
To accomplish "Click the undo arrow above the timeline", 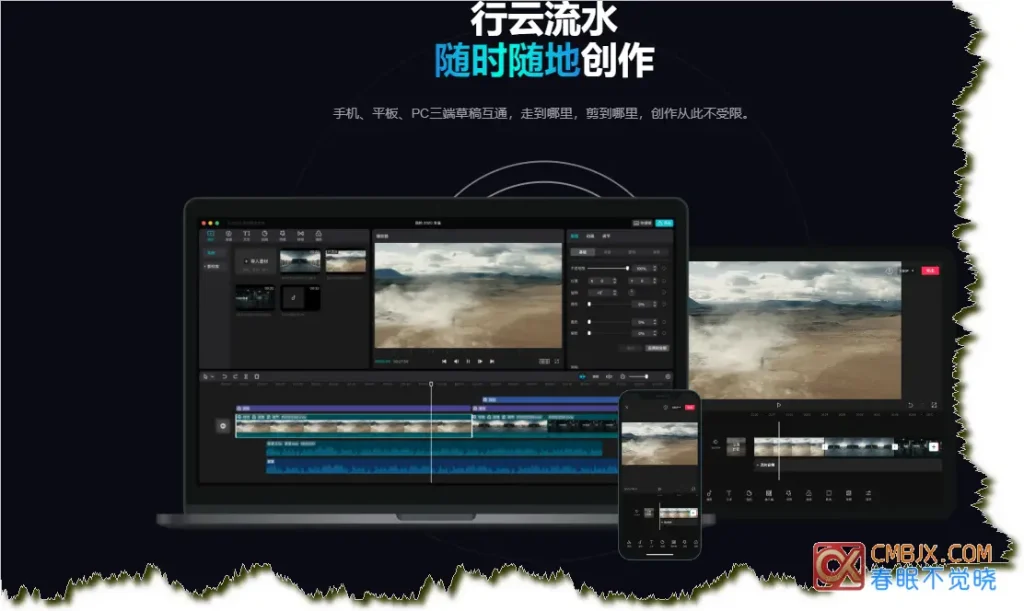I will click(x=224, y=377).
